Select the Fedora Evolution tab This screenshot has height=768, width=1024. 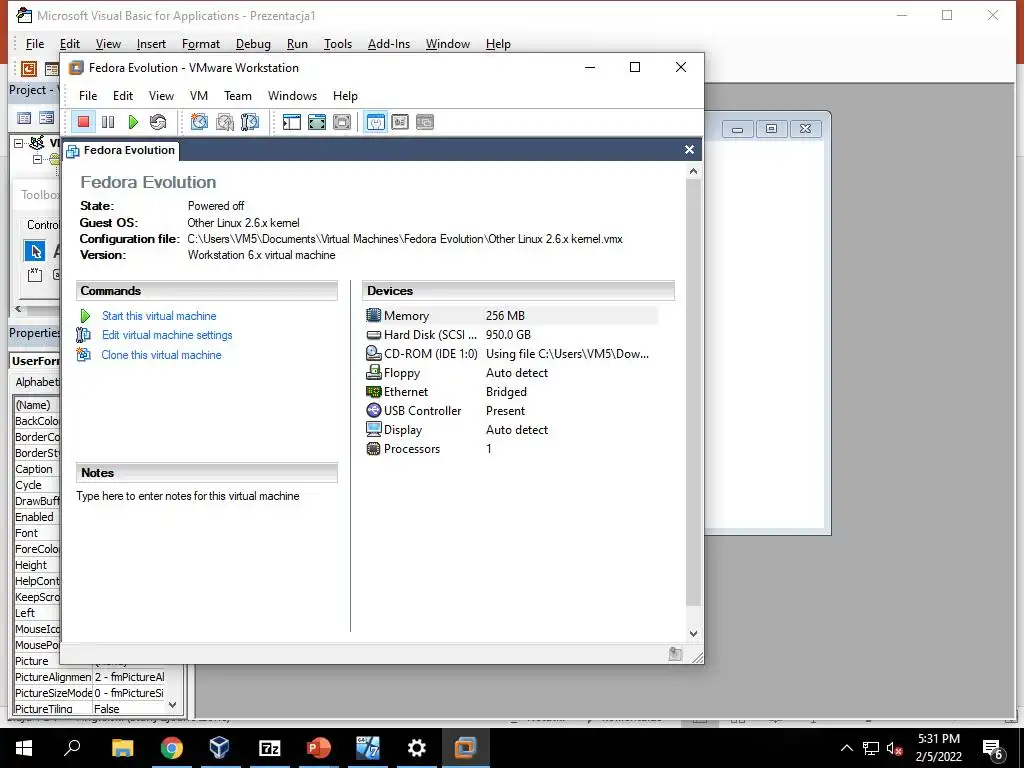121,150
